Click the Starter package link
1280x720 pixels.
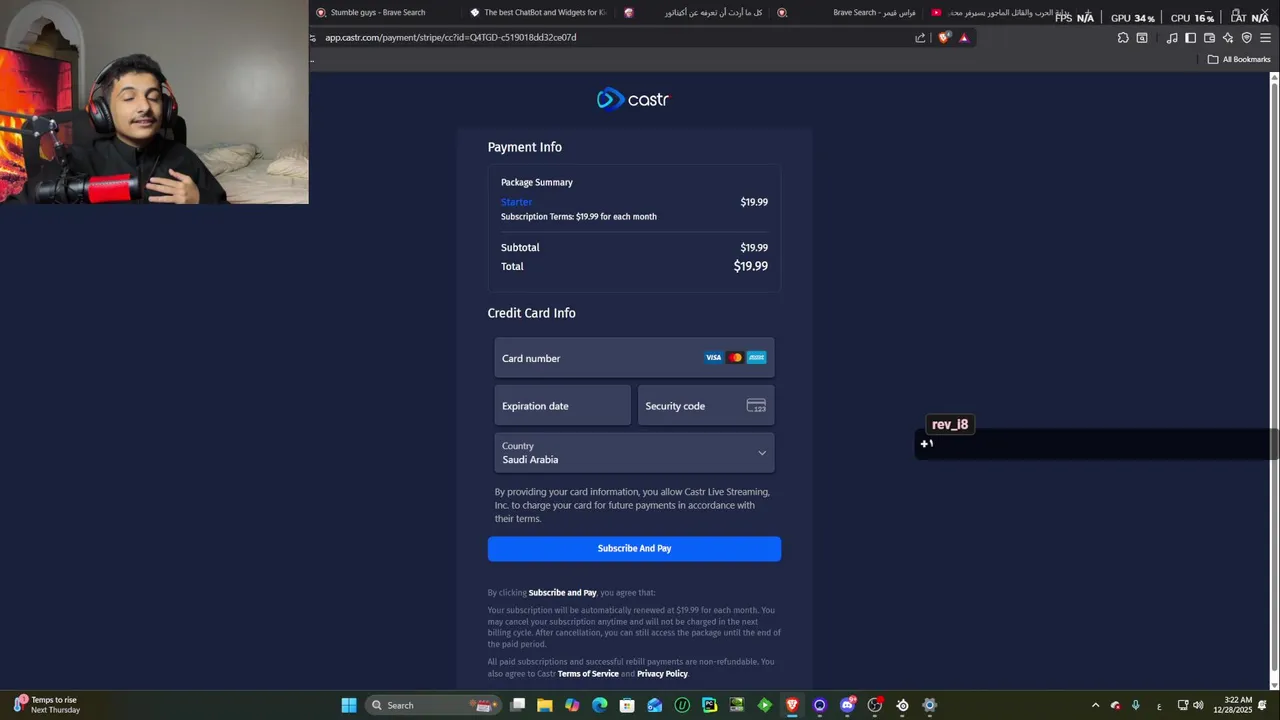click(516, 202)
